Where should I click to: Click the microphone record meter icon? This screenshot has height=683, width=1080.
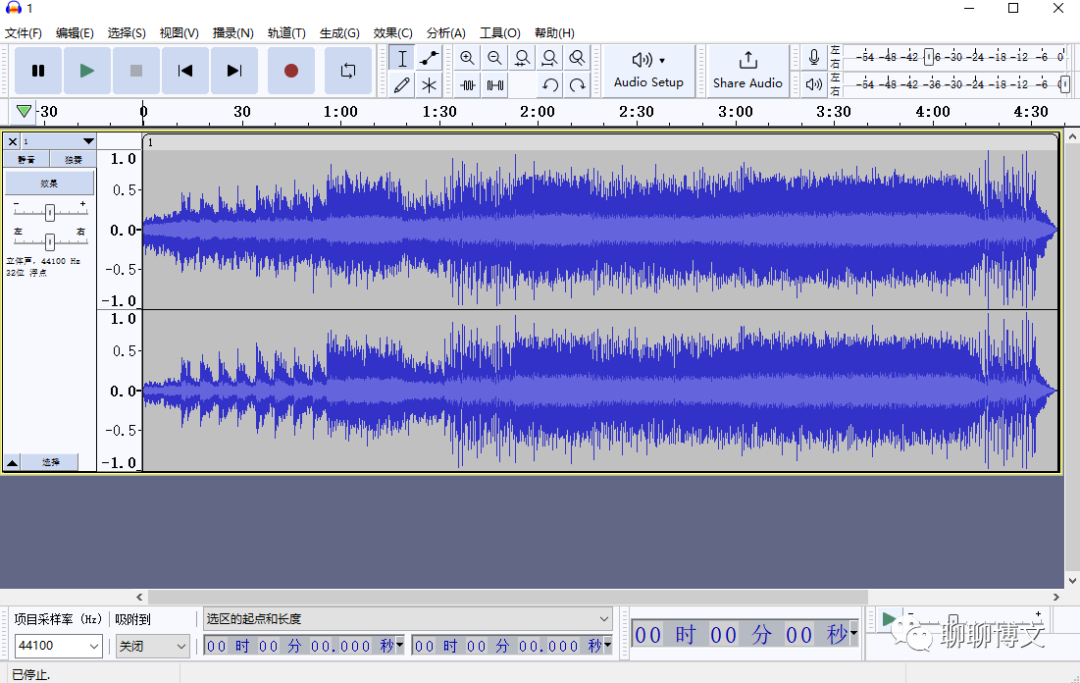click(x=813, y=58)
